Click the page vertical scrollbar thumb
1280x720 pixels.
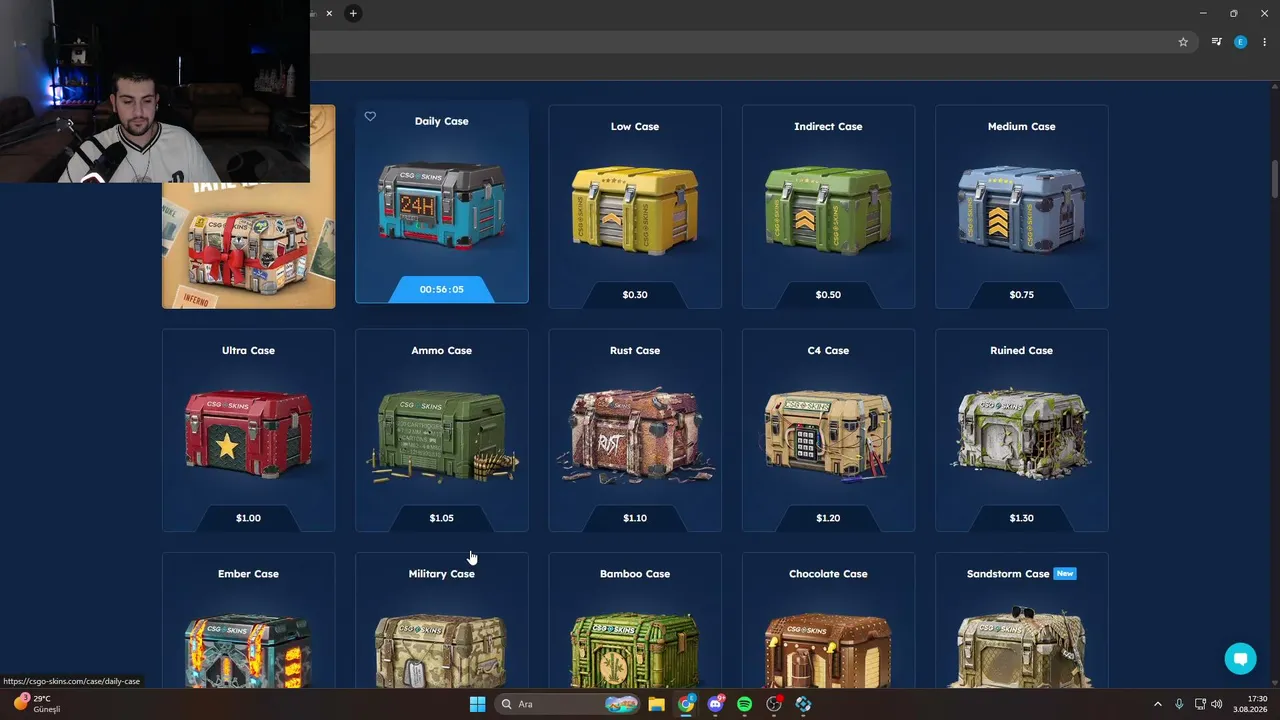(x=1275, y=179)
